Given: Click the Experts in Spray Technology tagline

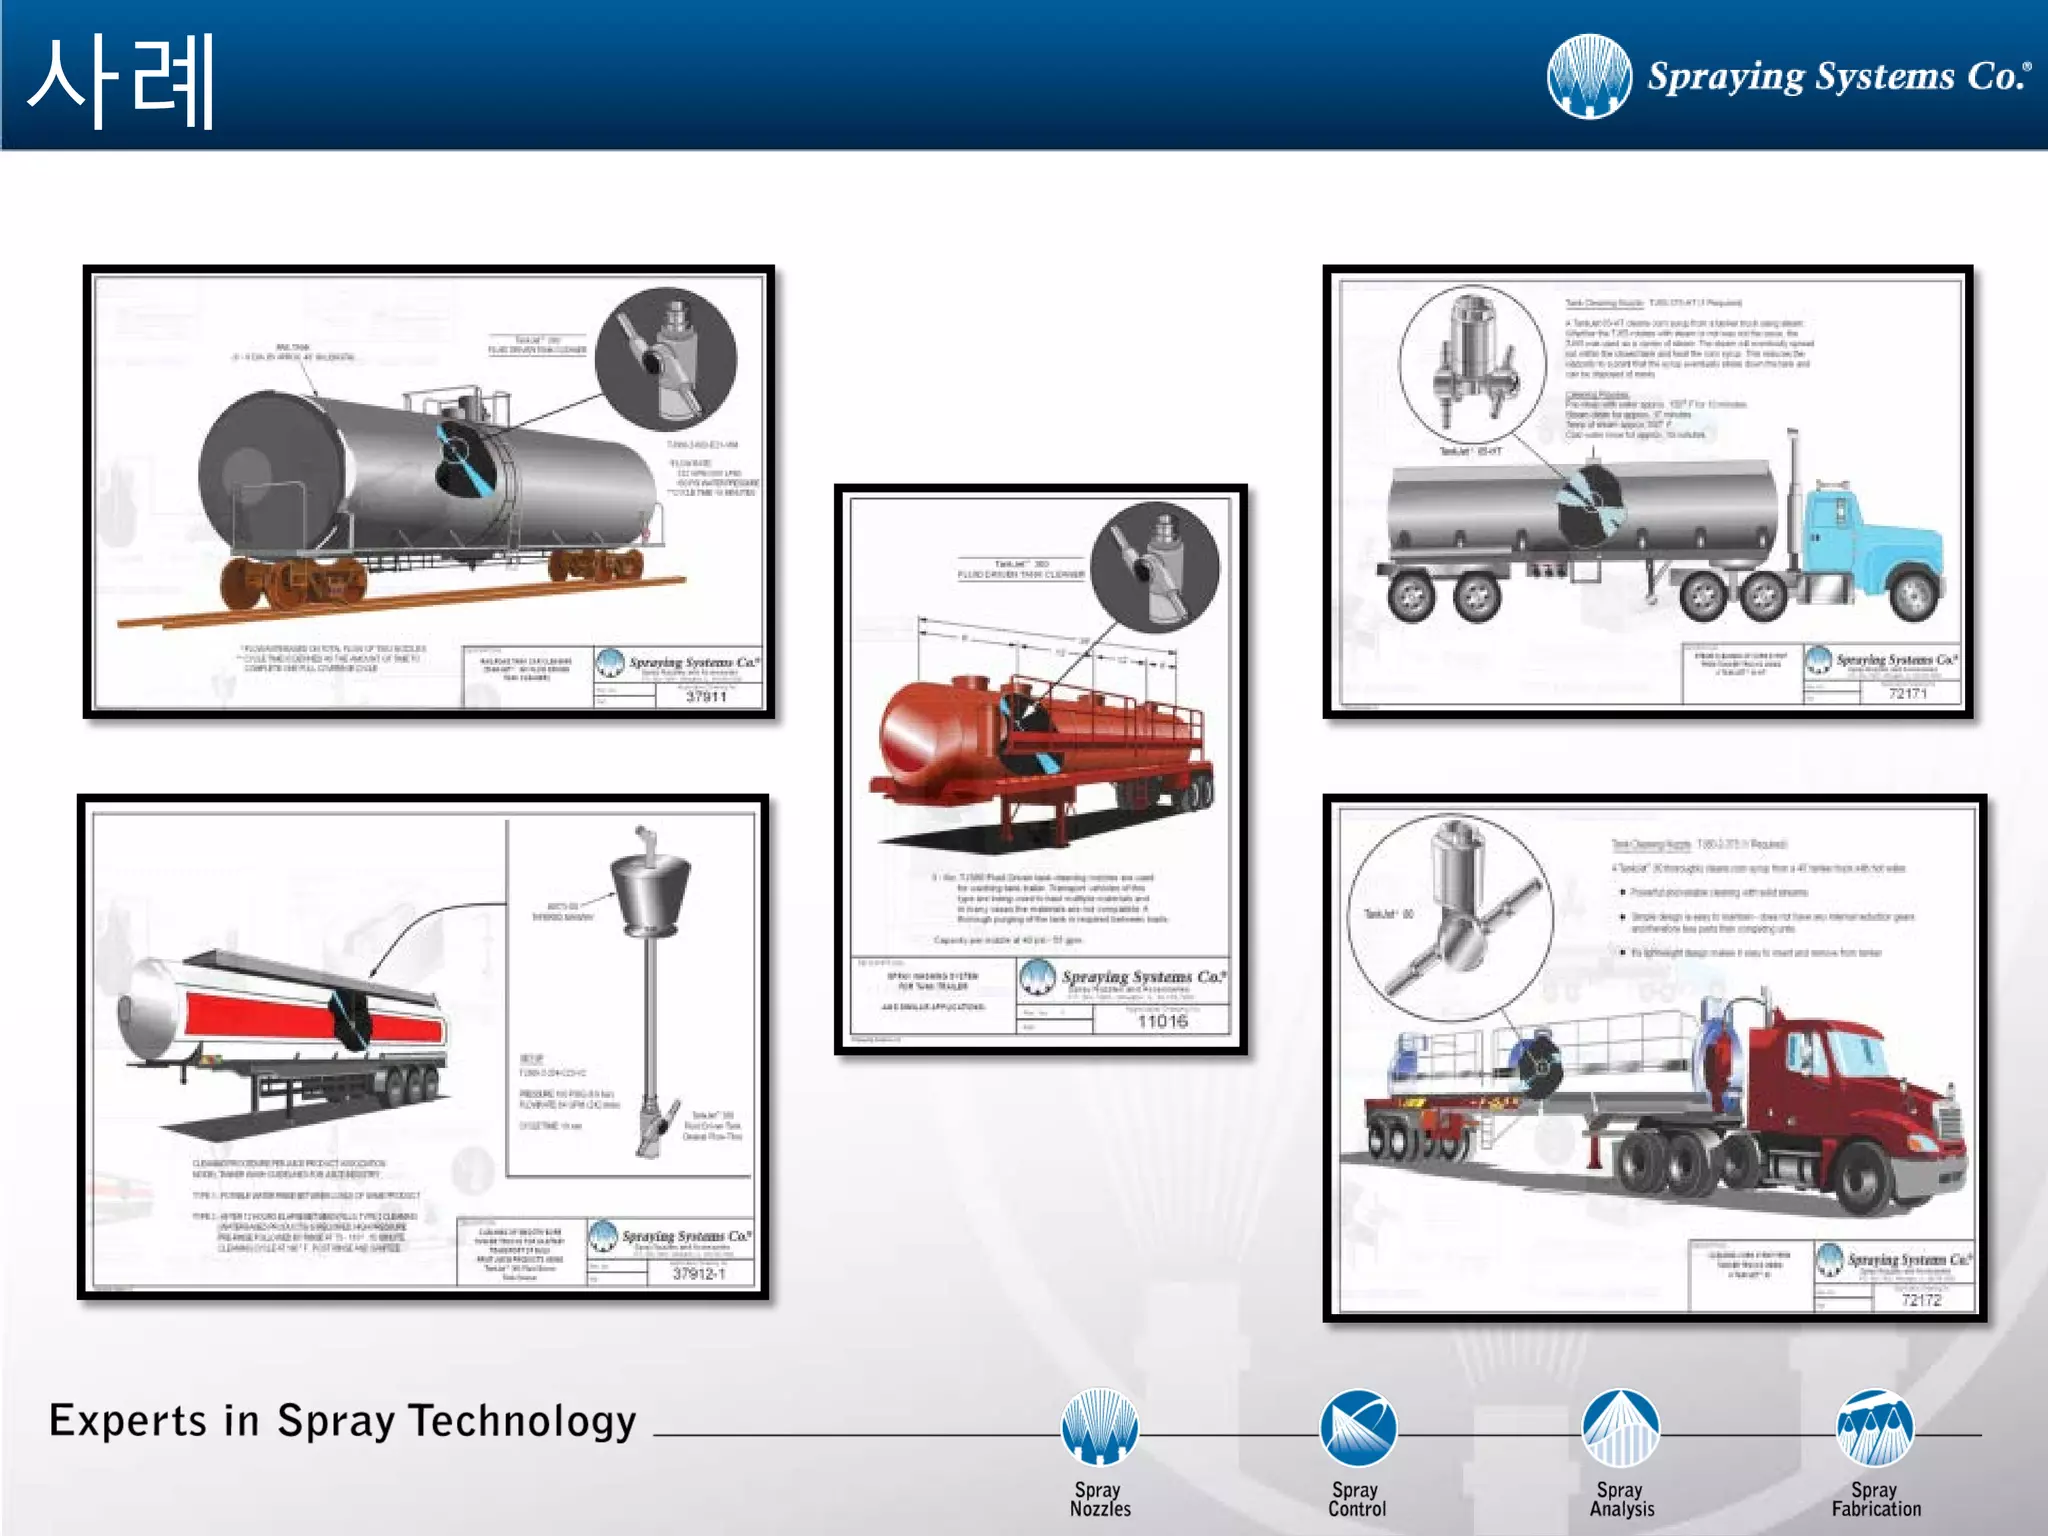Looking at the screenshot, I should (x=342, y=1421).
